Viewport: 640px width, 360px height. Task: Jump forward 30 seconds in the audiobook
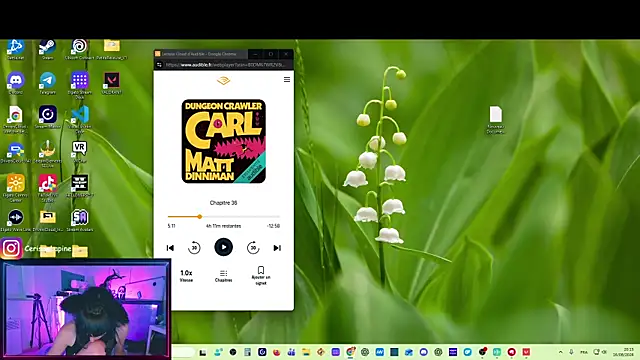click(x=253, y=248)
